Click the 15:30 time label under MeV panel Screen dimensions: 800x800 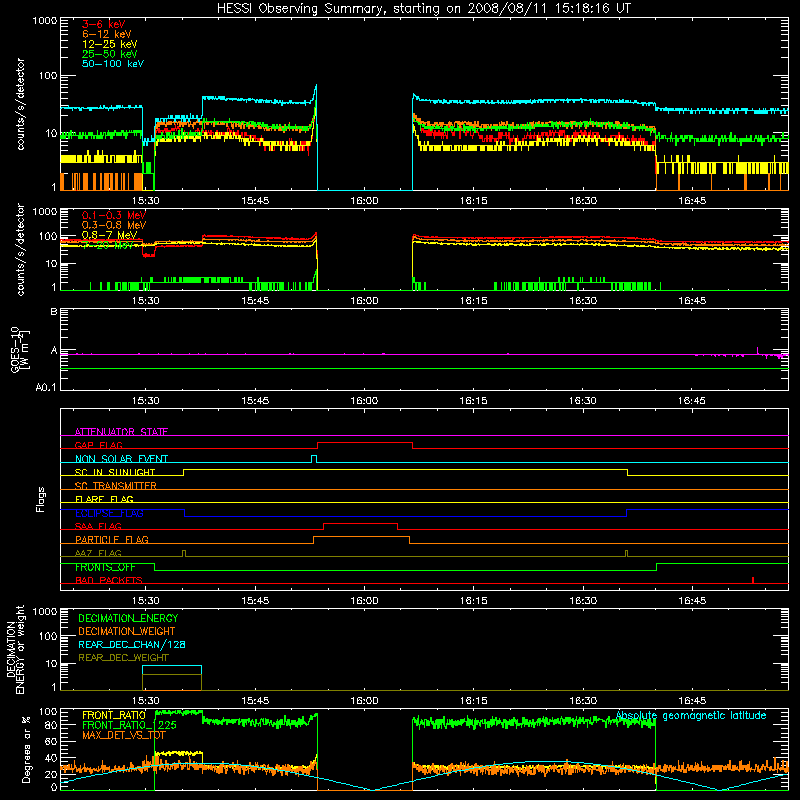pyautogui.click(x=145, y=301)
